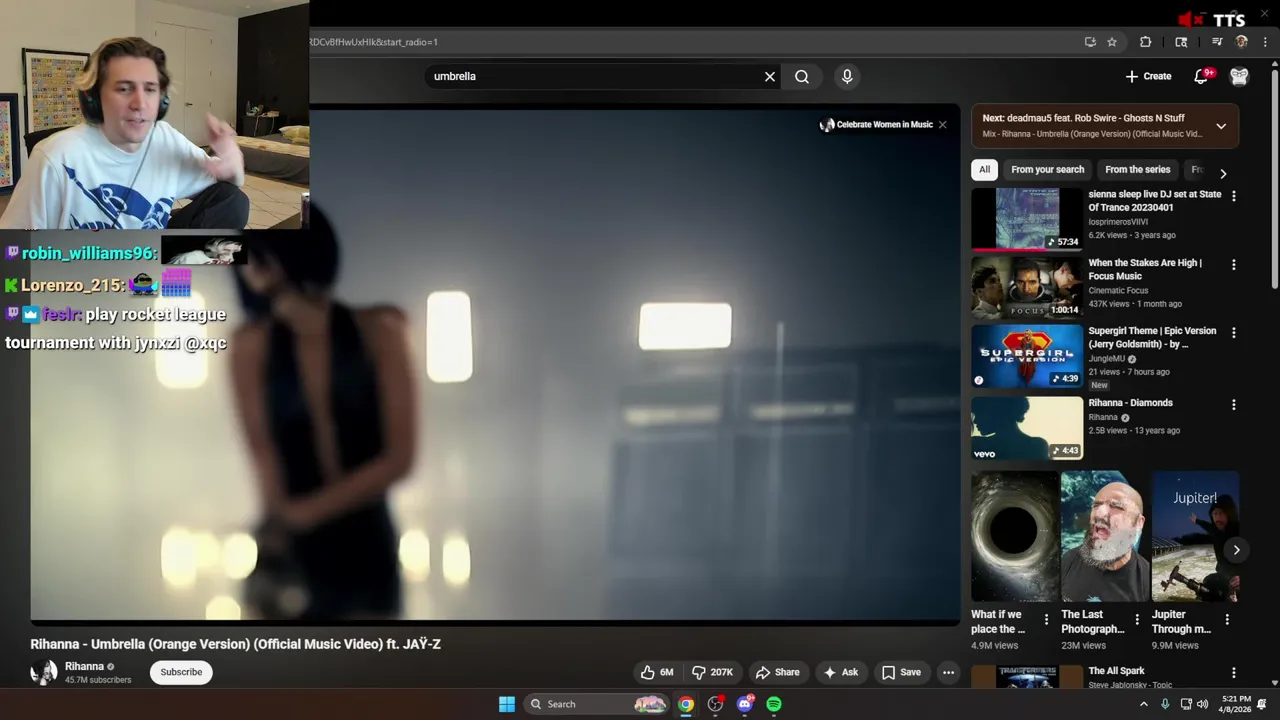
Task: Show more filter chips arrow
Action: coord(1222,173)
